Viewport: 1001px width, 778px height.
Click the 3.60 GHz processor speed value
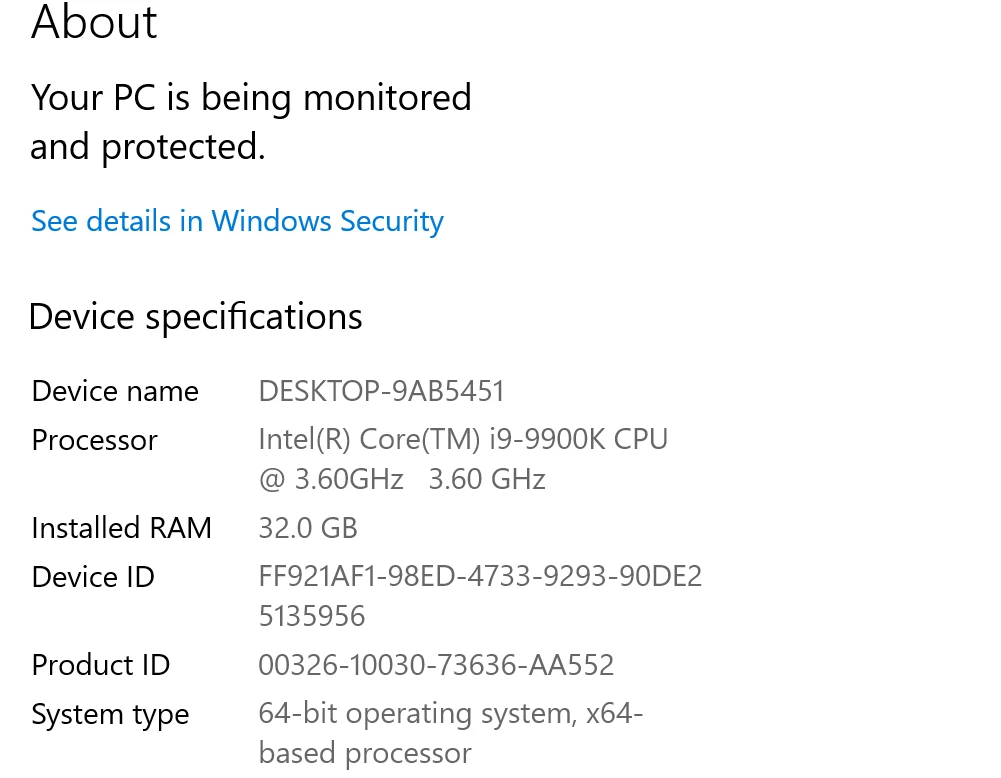486,479
